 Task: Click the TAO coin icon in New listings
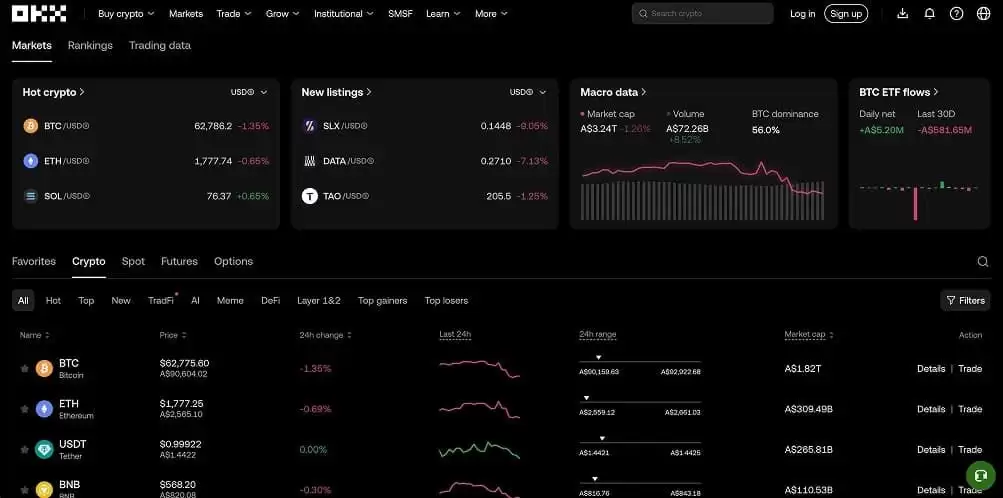(x=310, y=196)
